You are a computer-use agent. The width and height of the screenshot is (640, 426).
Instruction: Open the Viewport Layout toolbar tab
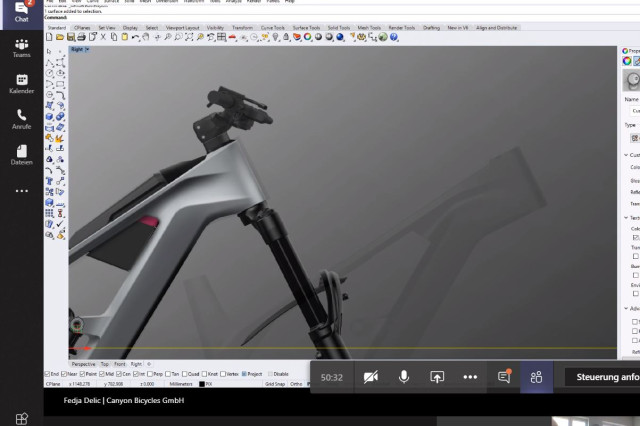pyautogui.click(x=182, y=28)
